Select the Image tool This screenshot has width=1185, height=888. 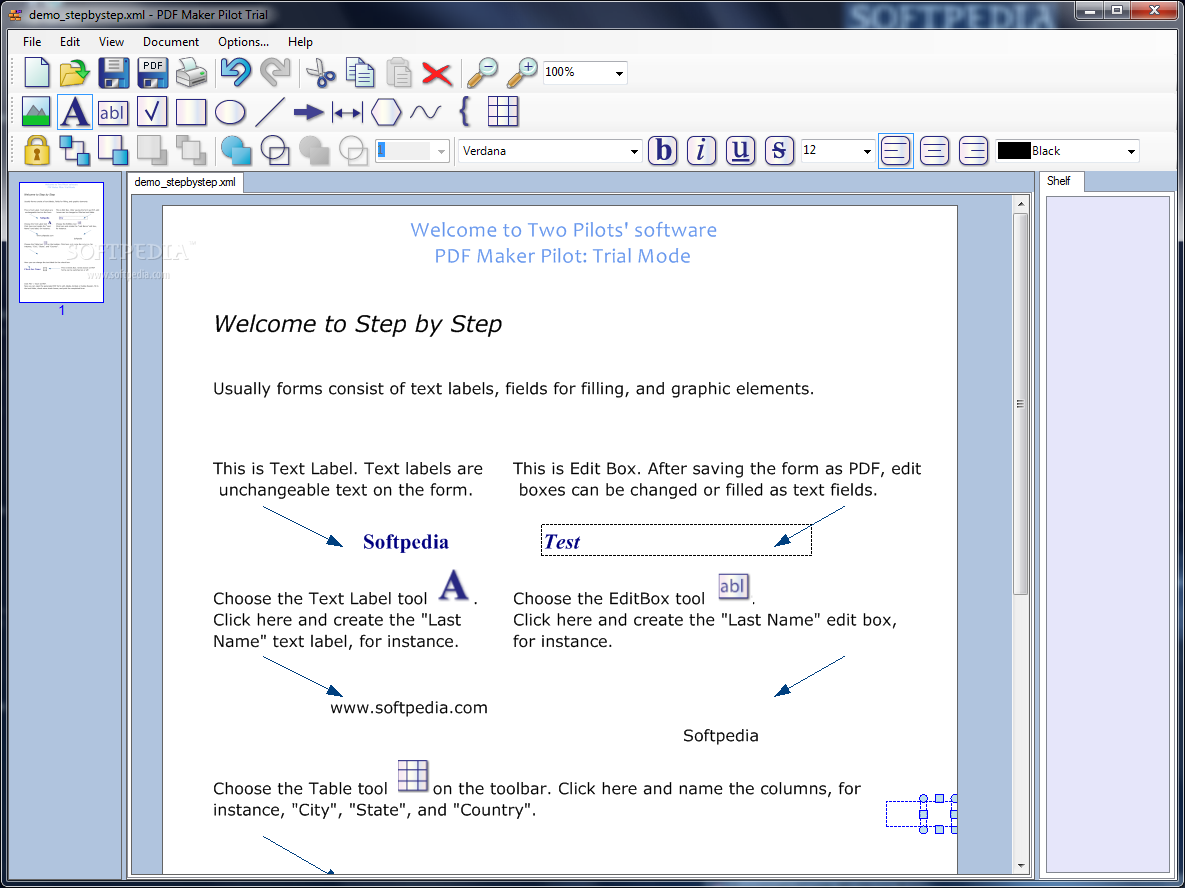(36, 112)
